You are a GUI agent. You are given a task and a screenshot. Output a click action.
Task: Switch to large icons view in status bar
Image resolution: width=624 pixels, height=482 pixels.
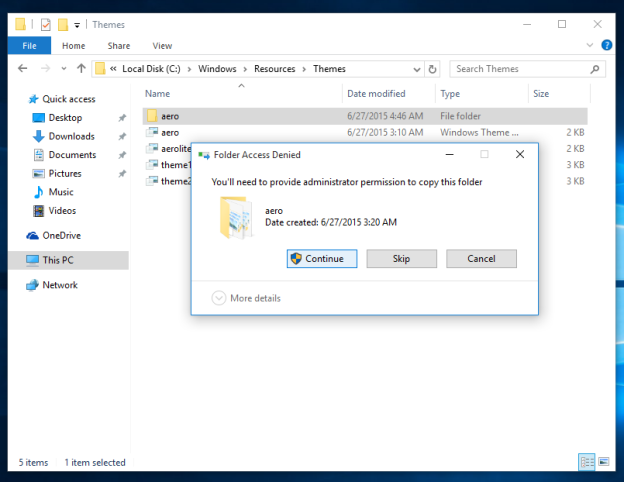pos(603,462)
